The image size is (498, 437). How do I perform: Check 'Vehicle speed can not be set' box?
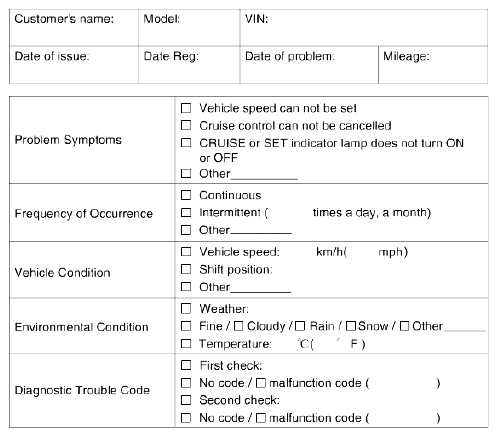coord(186,108)
